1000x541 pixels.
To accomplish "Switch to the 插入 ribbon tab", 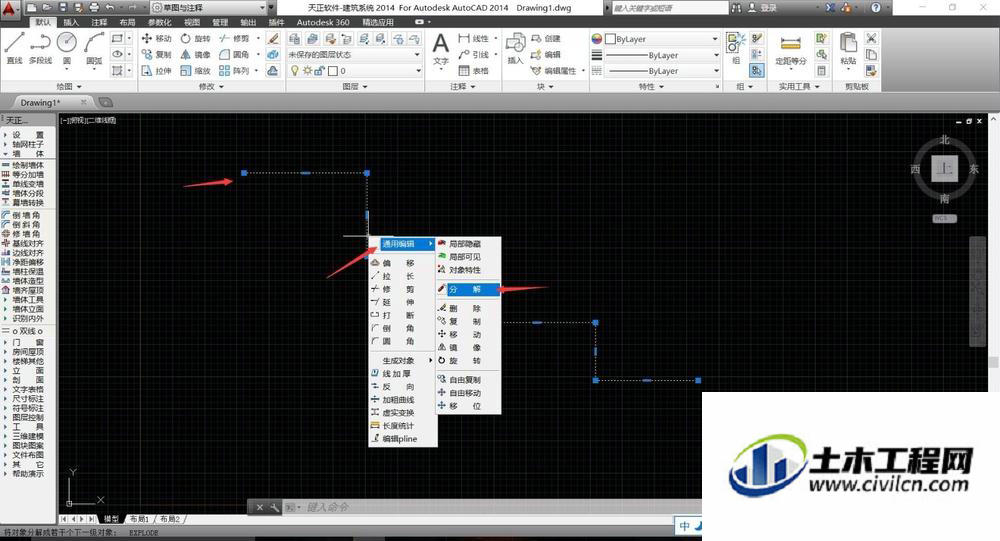I will 71,22.
